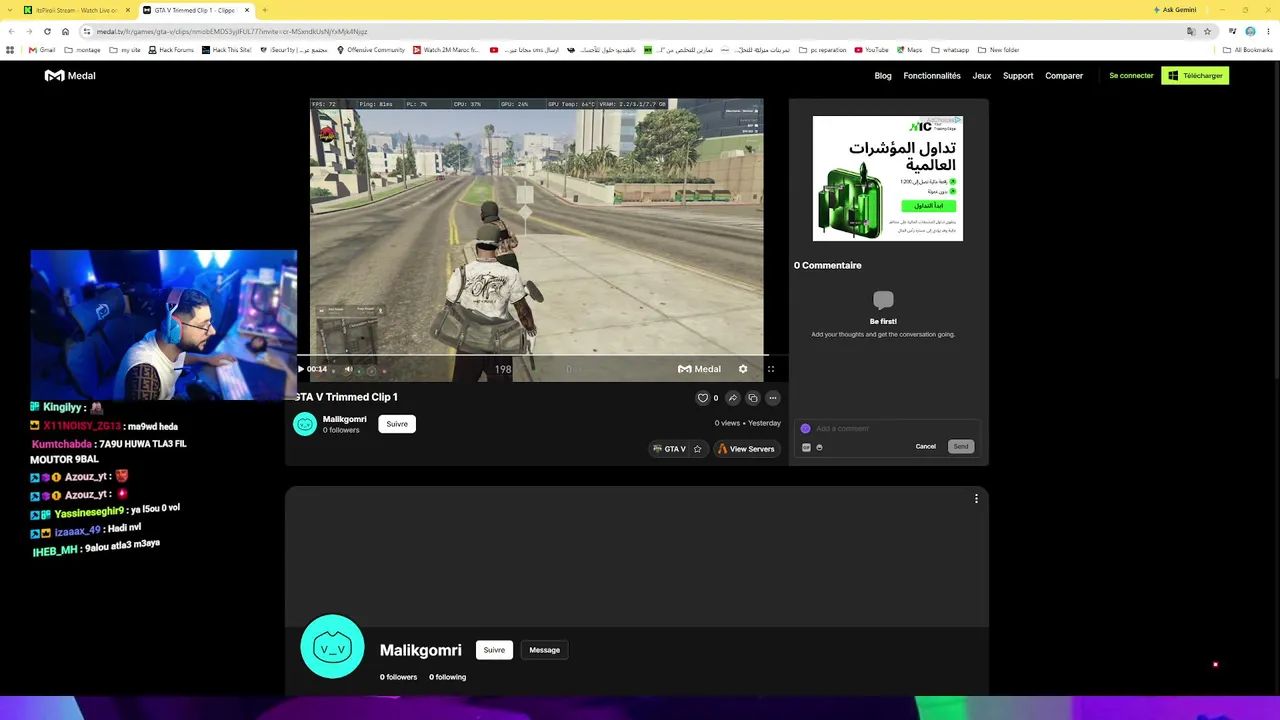Image resolution: width=1280 pixels, height=720 pixels.
Task: Open the Chrome three-dot menu
Action: pos(1268,31)
